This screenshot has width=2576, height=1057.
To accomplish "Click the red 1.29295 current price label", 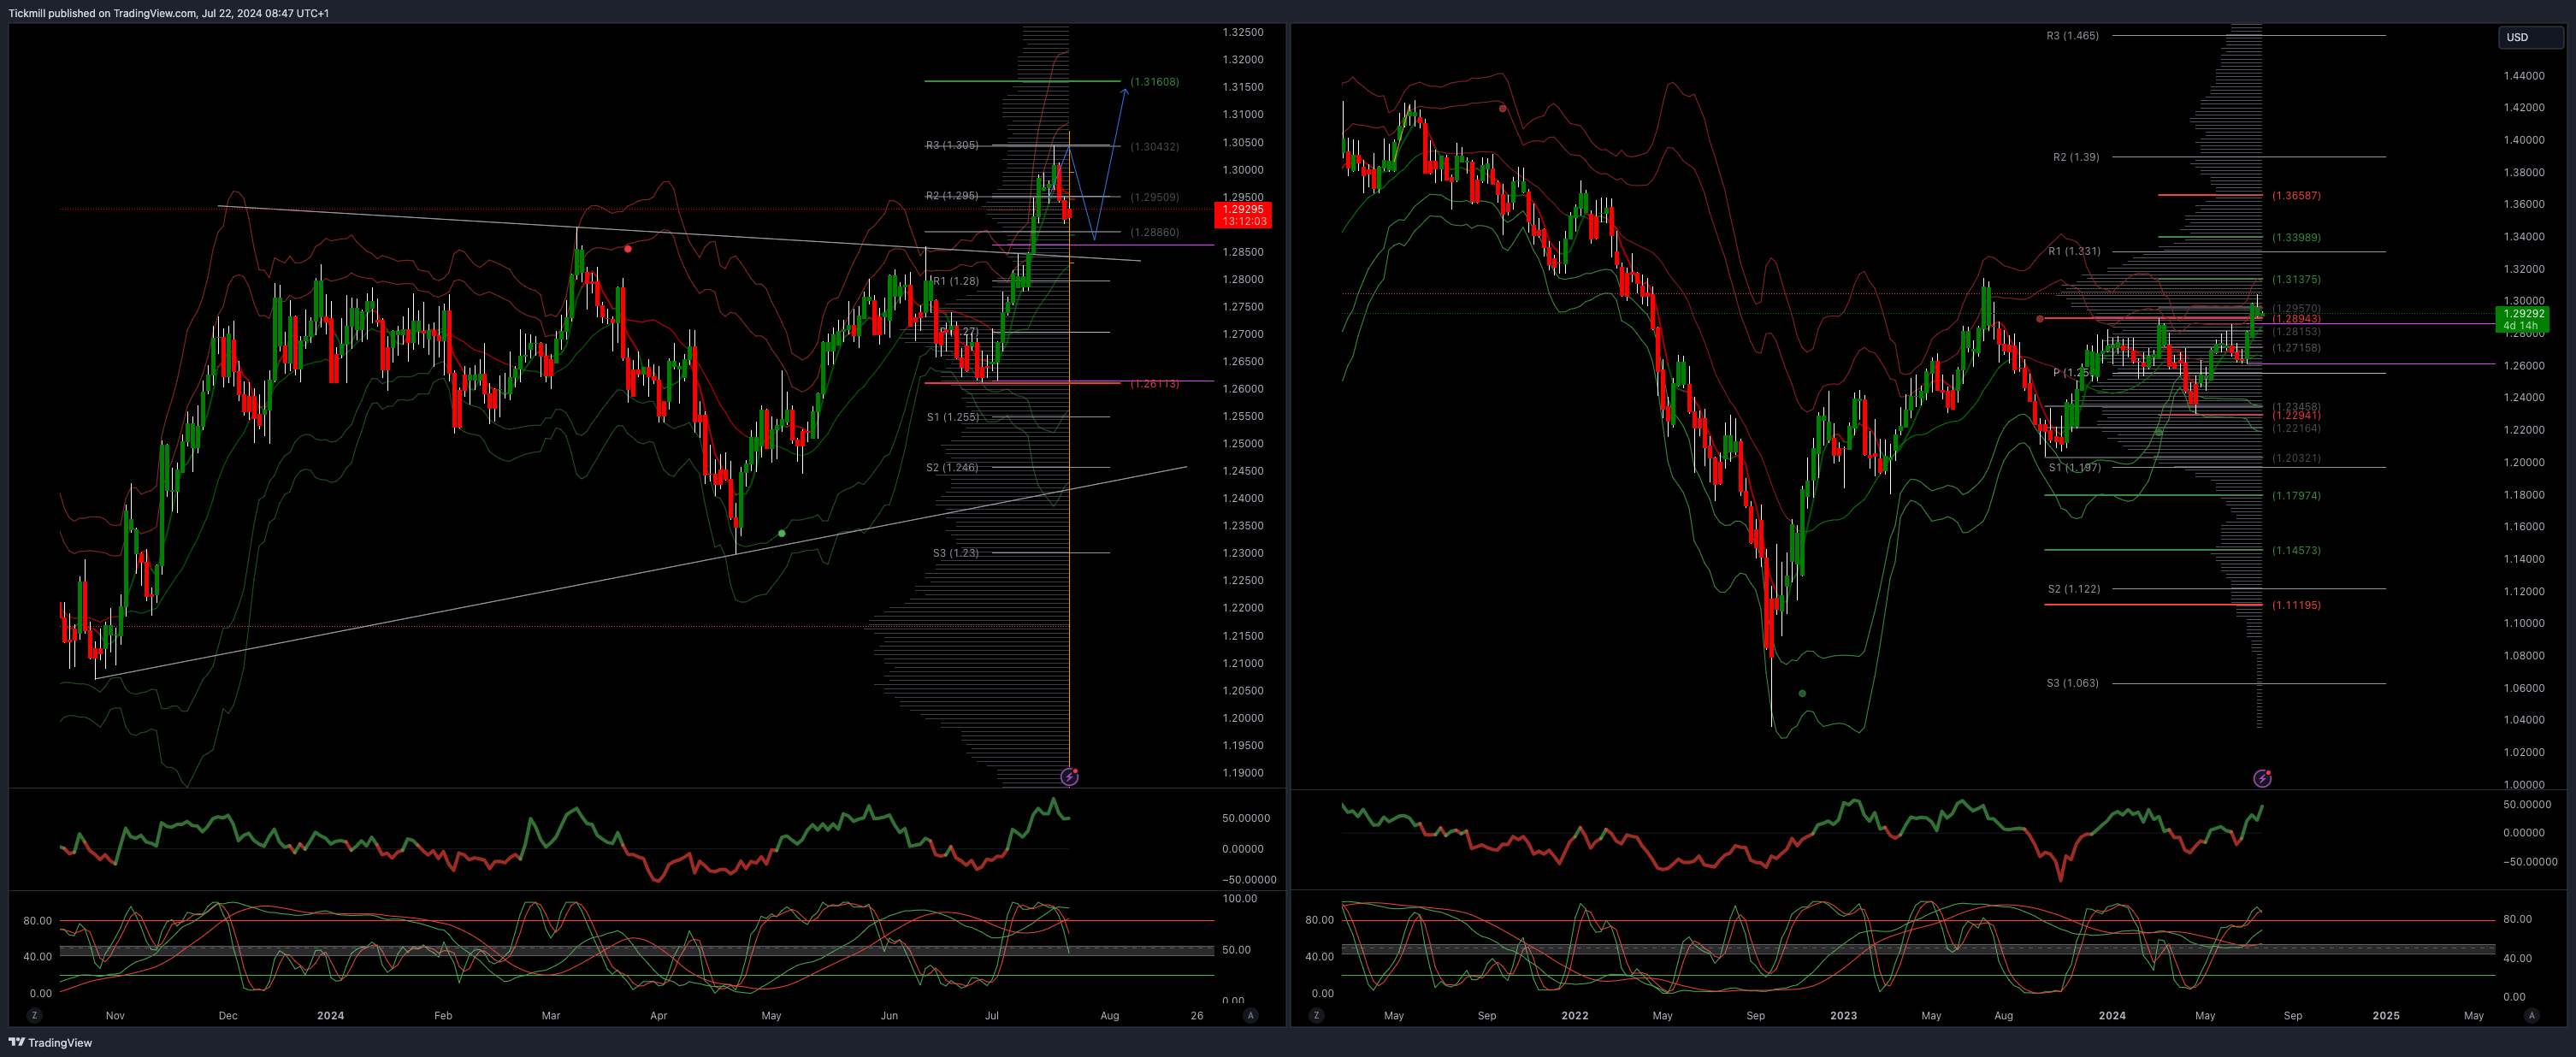I will click(1243, 215).
